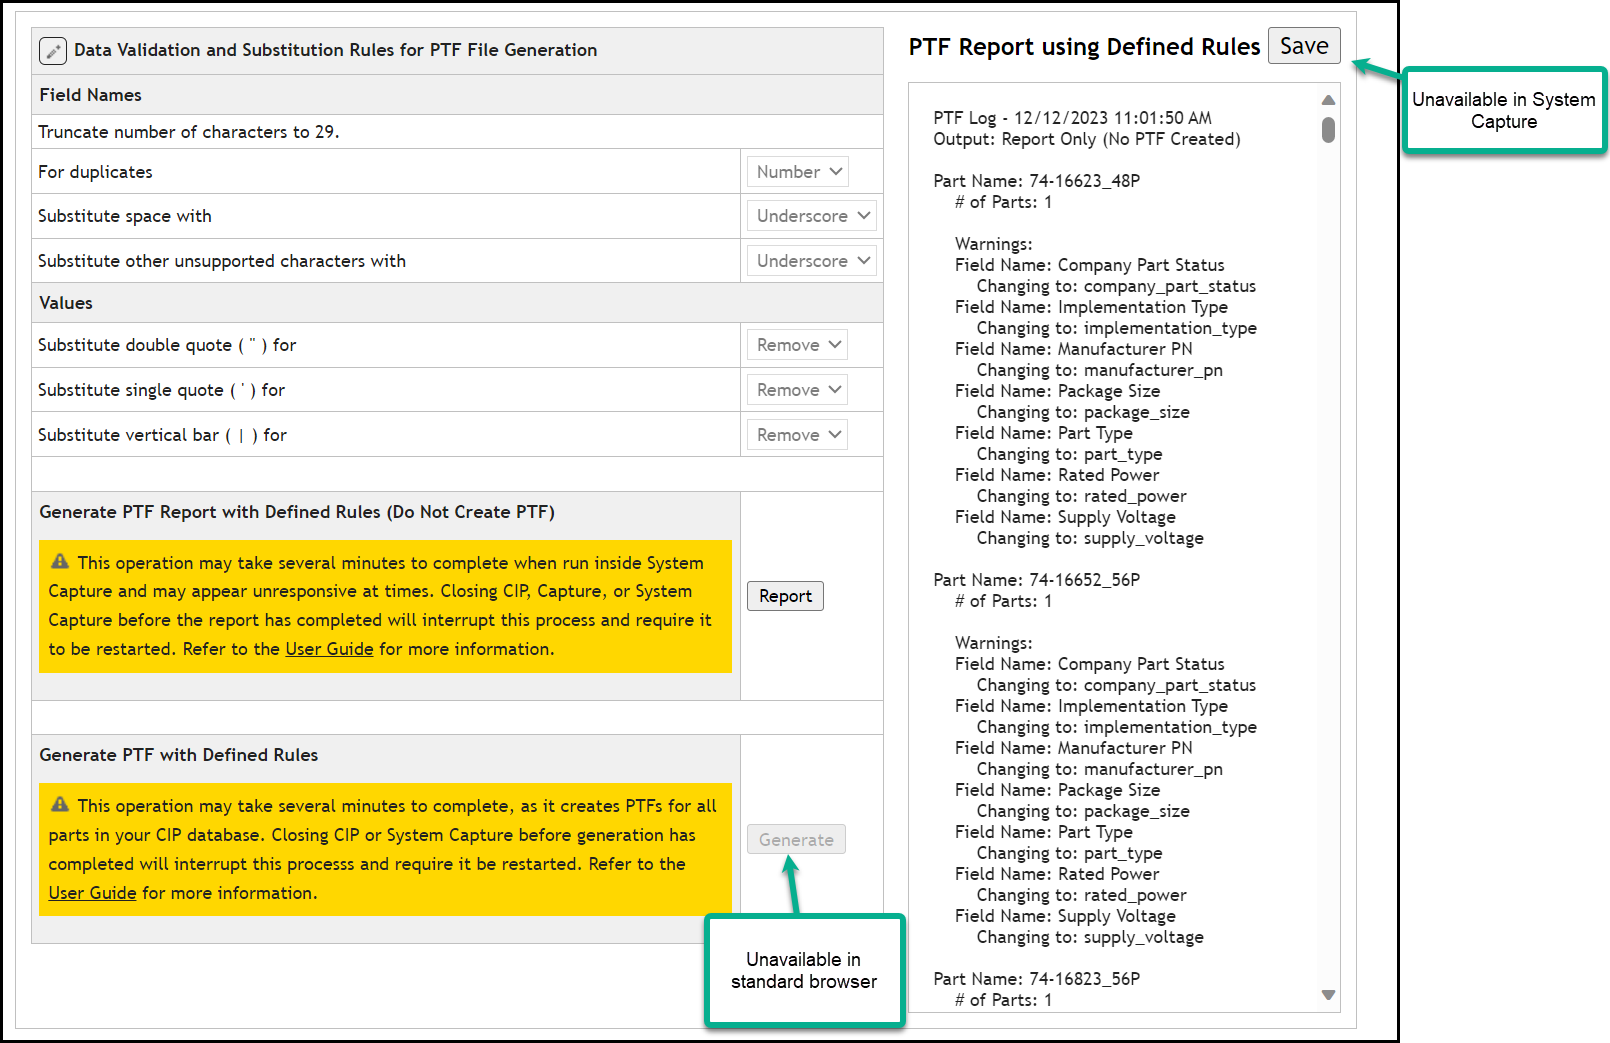
Task: Click the Values section header
Action: (x=64, y=302)
